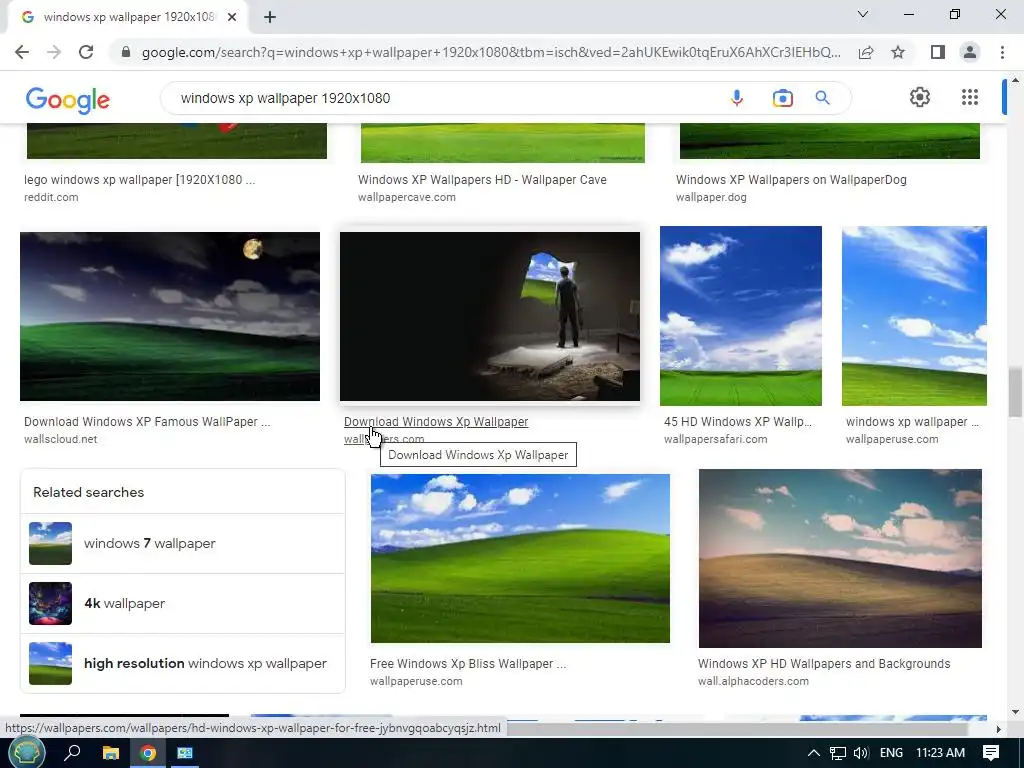Screen dimensions: 1024x768
Task: Click the blue magnifier search icon
Action: [822, 98]
